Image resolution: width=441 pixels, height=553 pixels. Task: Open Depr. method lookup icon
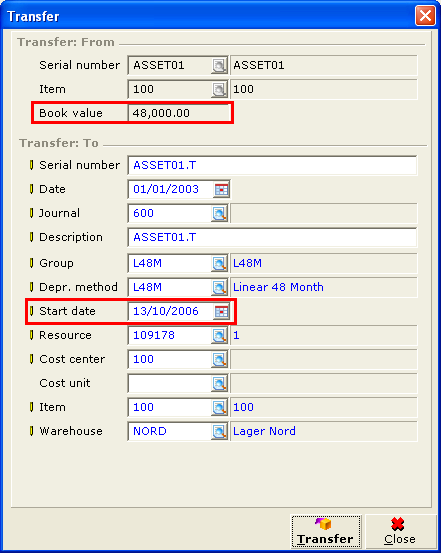point(219,288)
